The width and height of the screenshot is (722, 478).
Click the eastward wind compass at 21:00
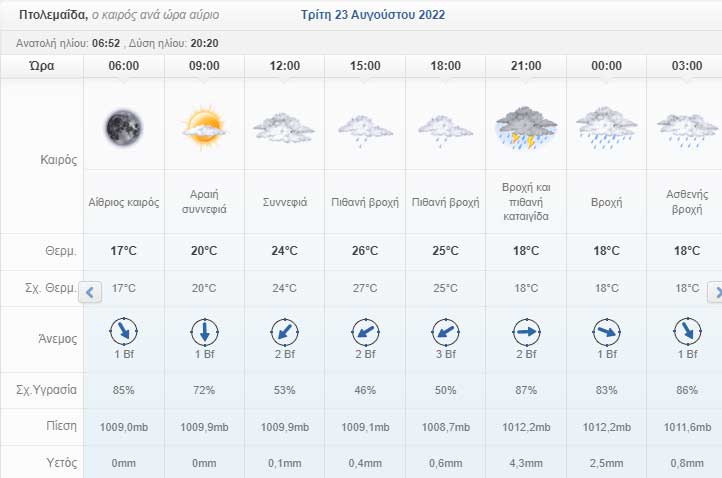coord(526,332)
